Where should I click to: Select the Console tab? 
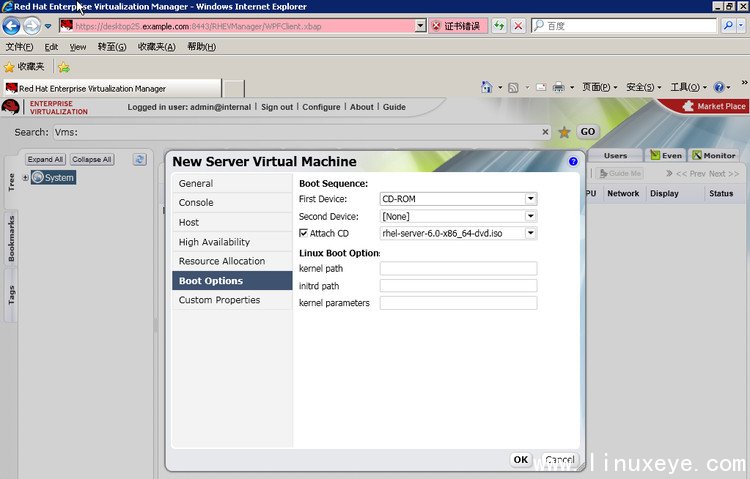click(x=232, y=202)
